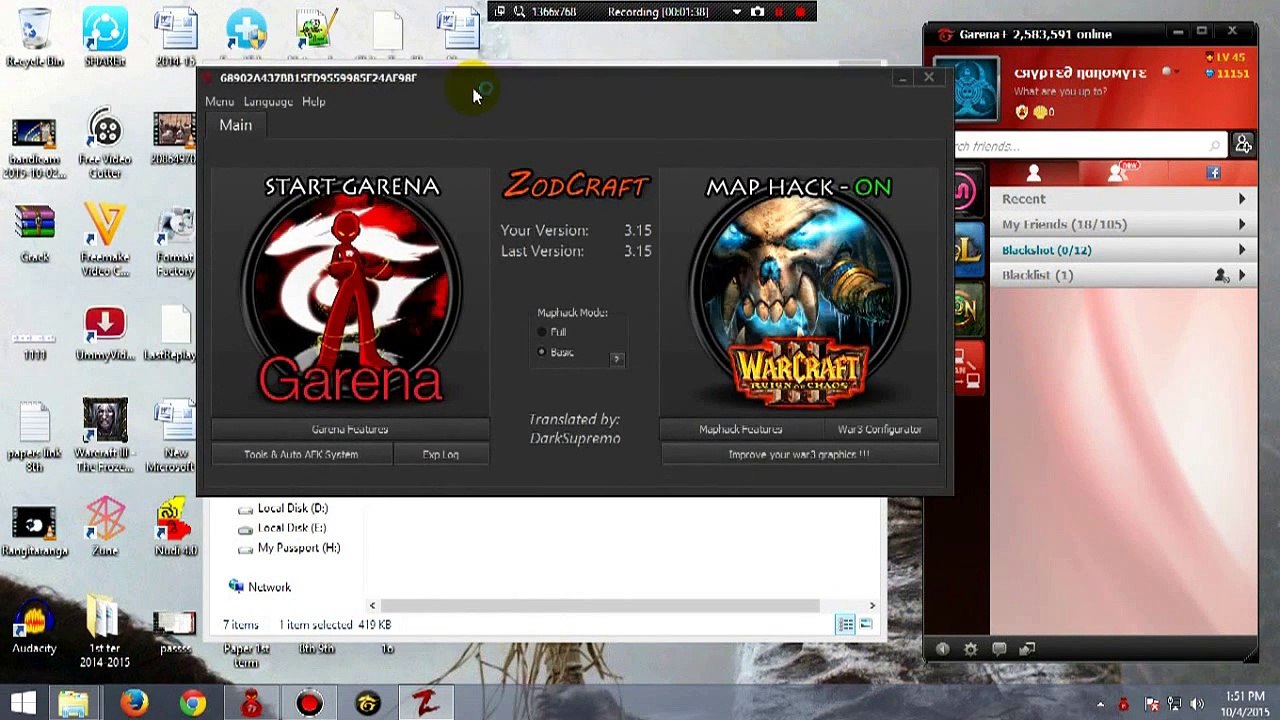The image size is (1280, 720).
Task: Open the War3 Configurator
Action: click(x=880, y=429)
